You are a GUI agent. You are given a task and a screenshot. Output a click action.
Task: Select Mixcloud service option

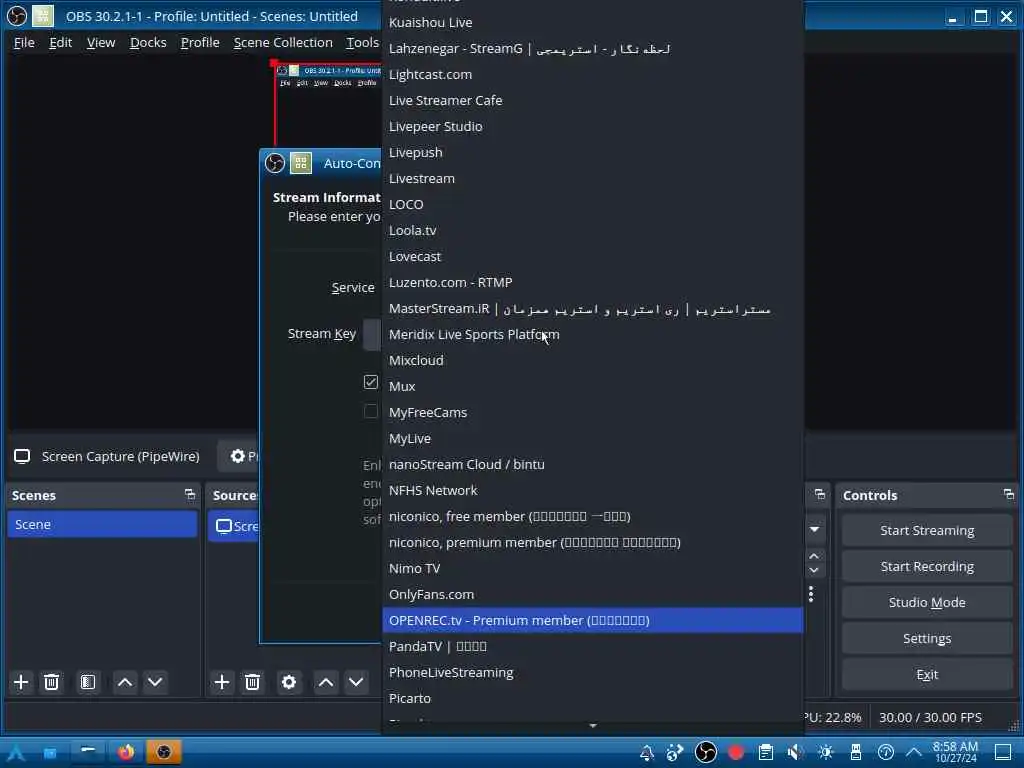coord(592,360)
